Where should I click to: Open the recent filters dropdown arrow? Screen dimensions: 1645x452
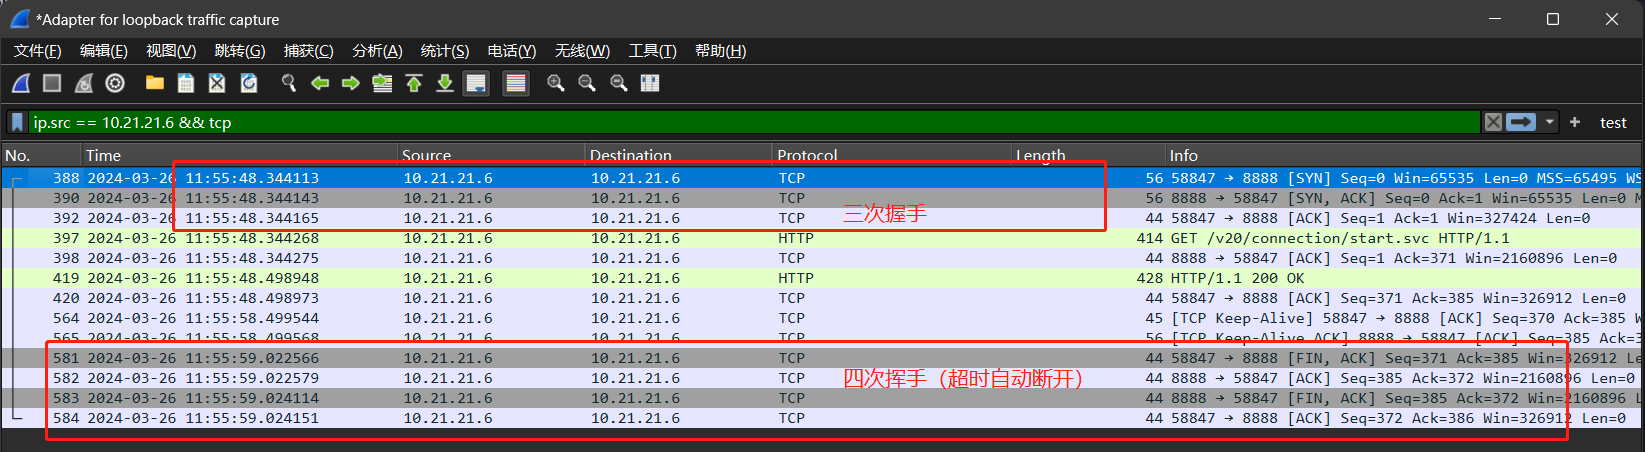click(1550, 122)
